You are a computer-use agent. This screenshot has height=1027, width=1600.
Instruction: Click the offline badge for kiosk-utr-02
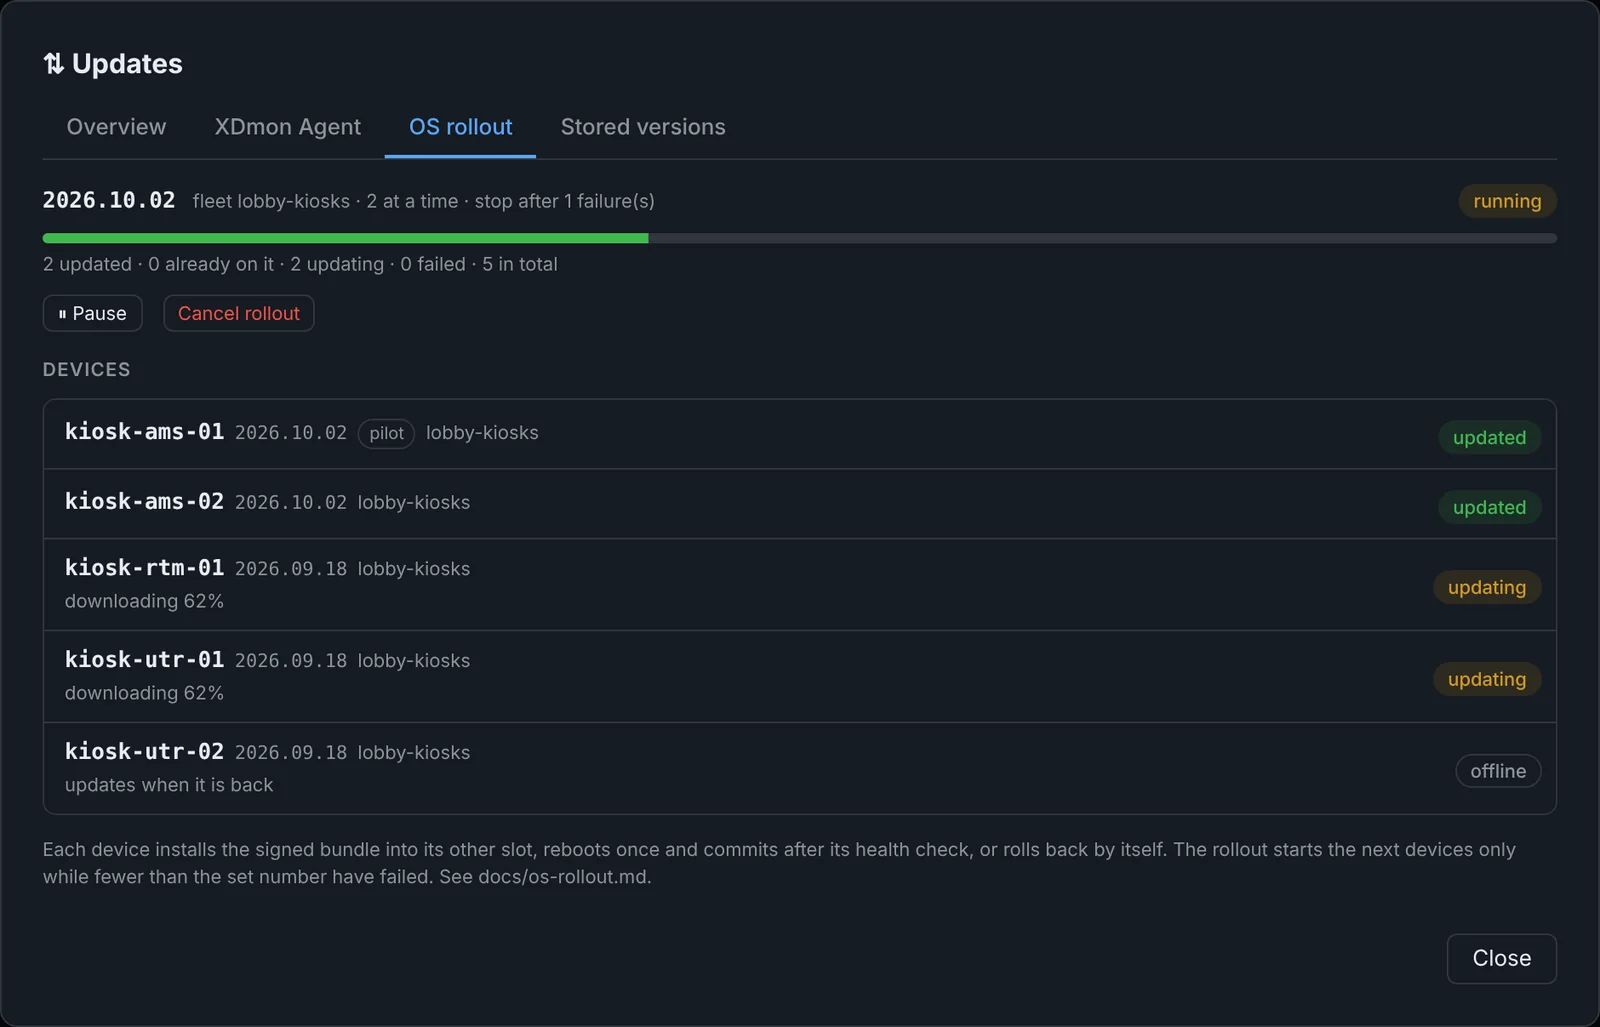1498,771
